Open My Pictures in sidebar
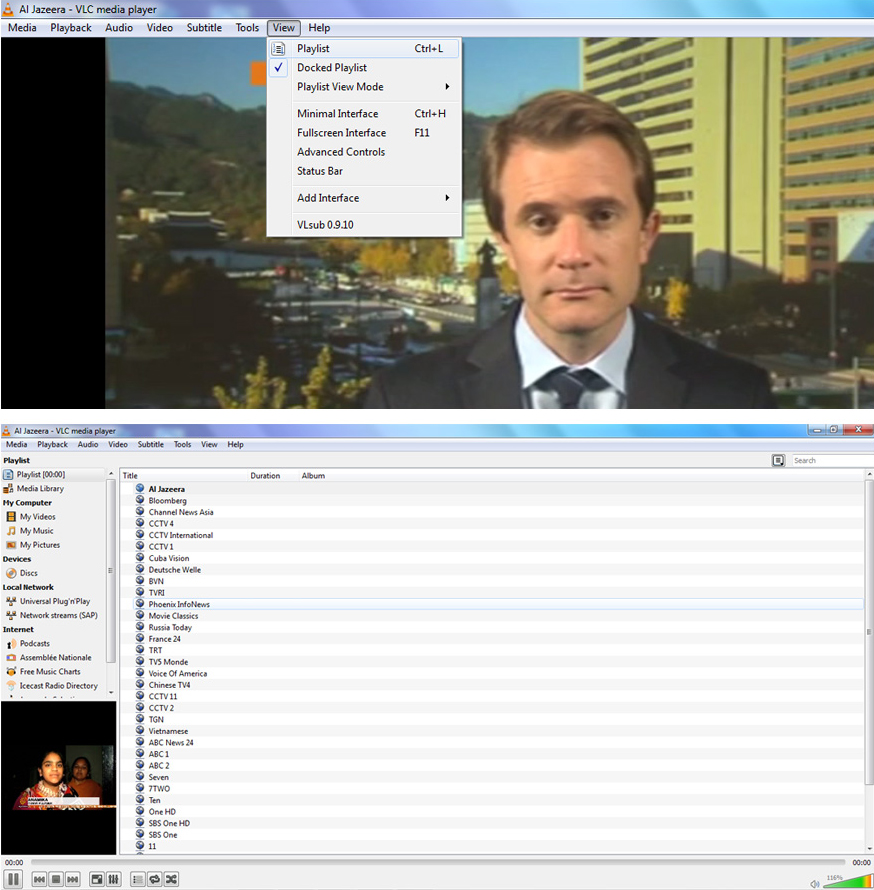Viewport: 874px width, 890px height. (x=40, y=545)
